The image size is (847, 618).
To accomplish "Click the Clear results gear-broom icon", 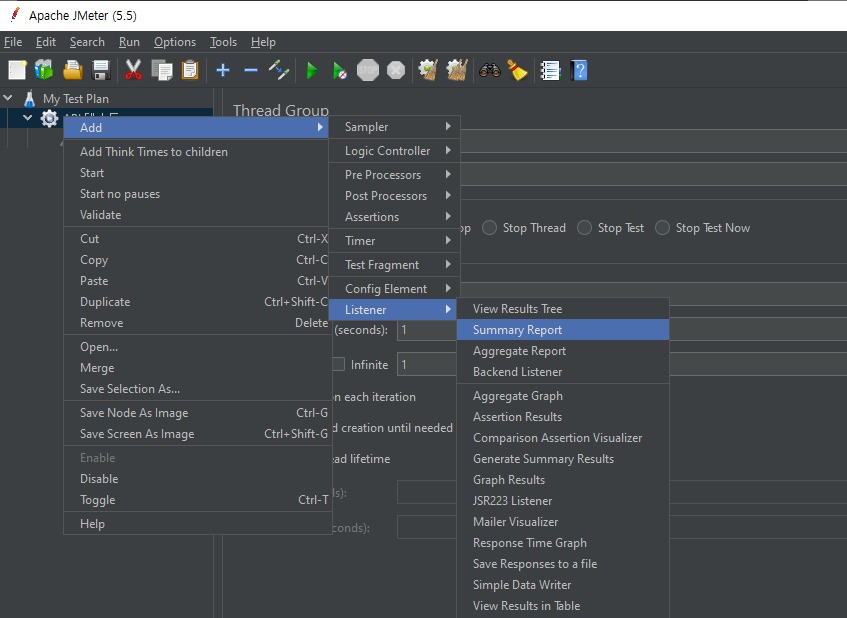I will [428, 70].
